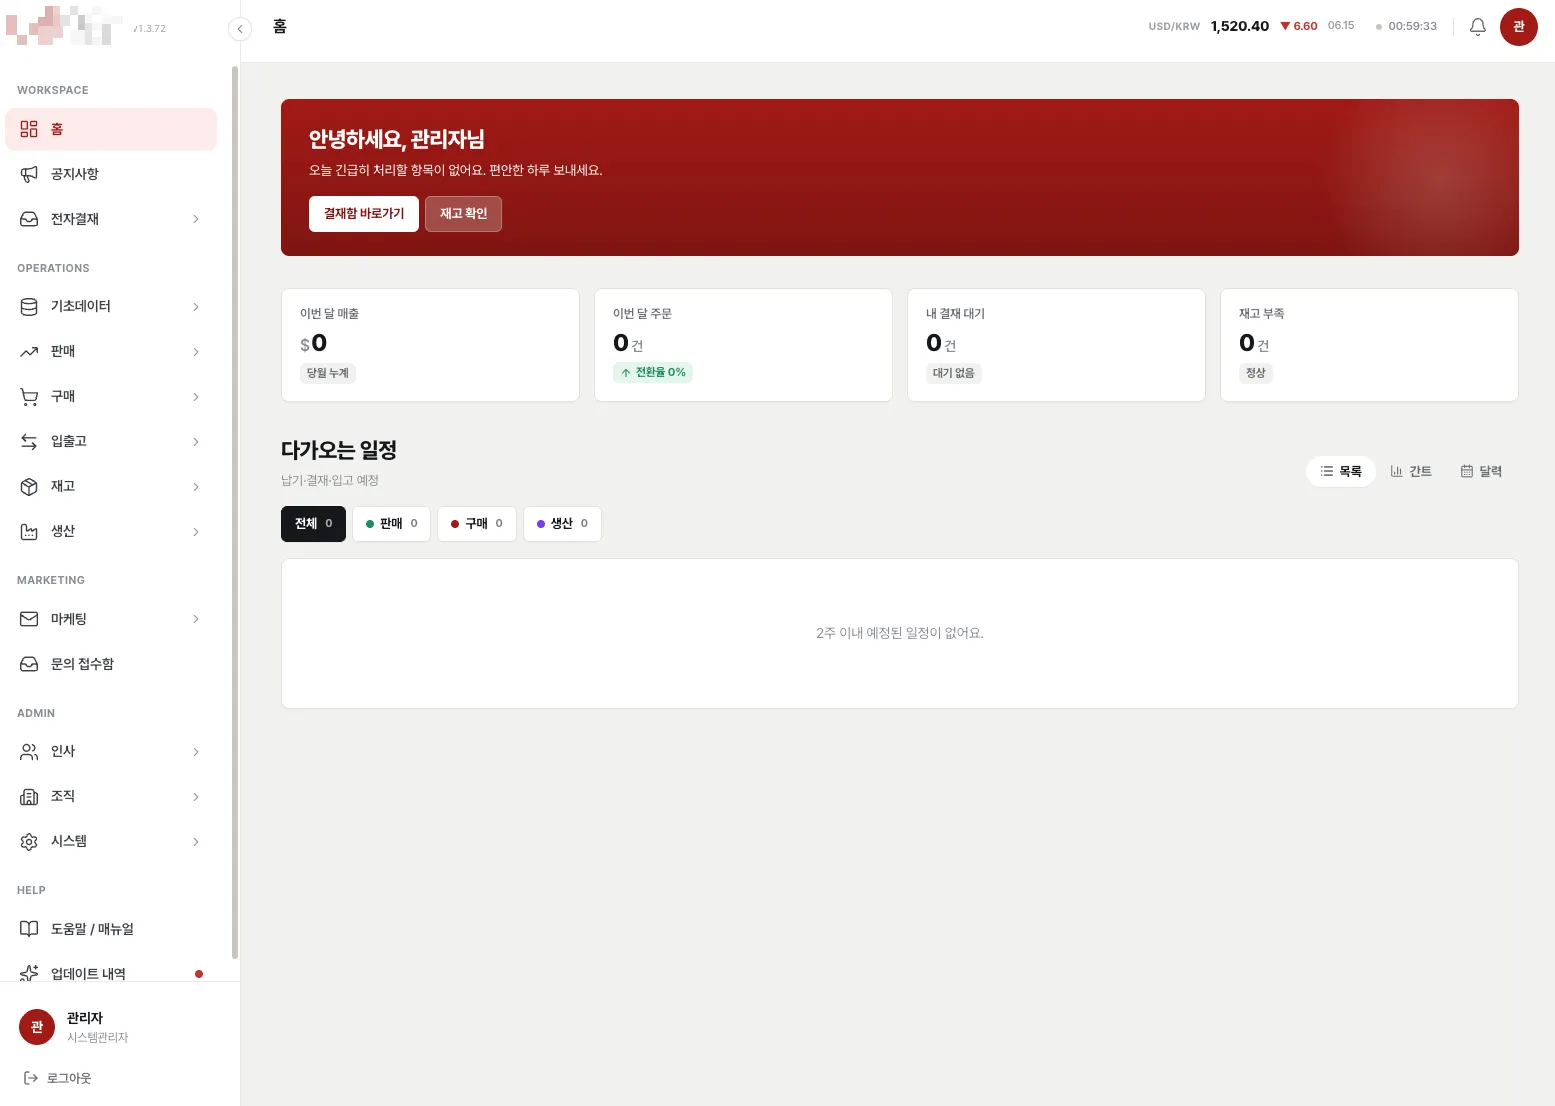Expand the 조직 submenu chevron

[196, 797]
